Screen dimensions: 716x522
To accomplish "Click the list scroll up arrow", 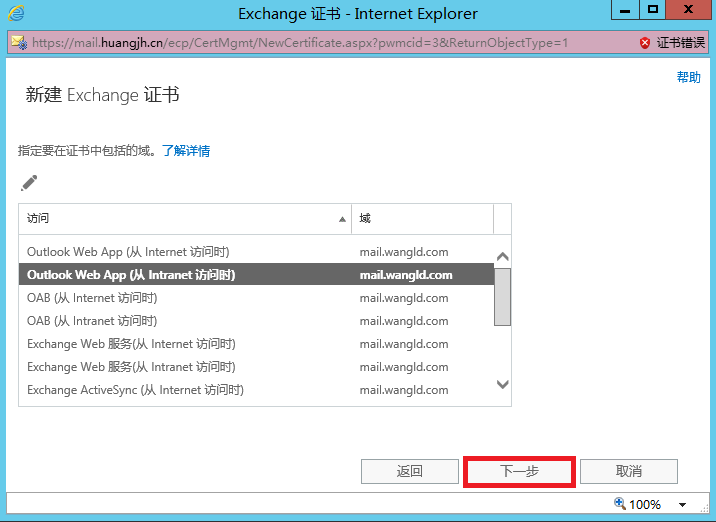I will coord(502,257).
